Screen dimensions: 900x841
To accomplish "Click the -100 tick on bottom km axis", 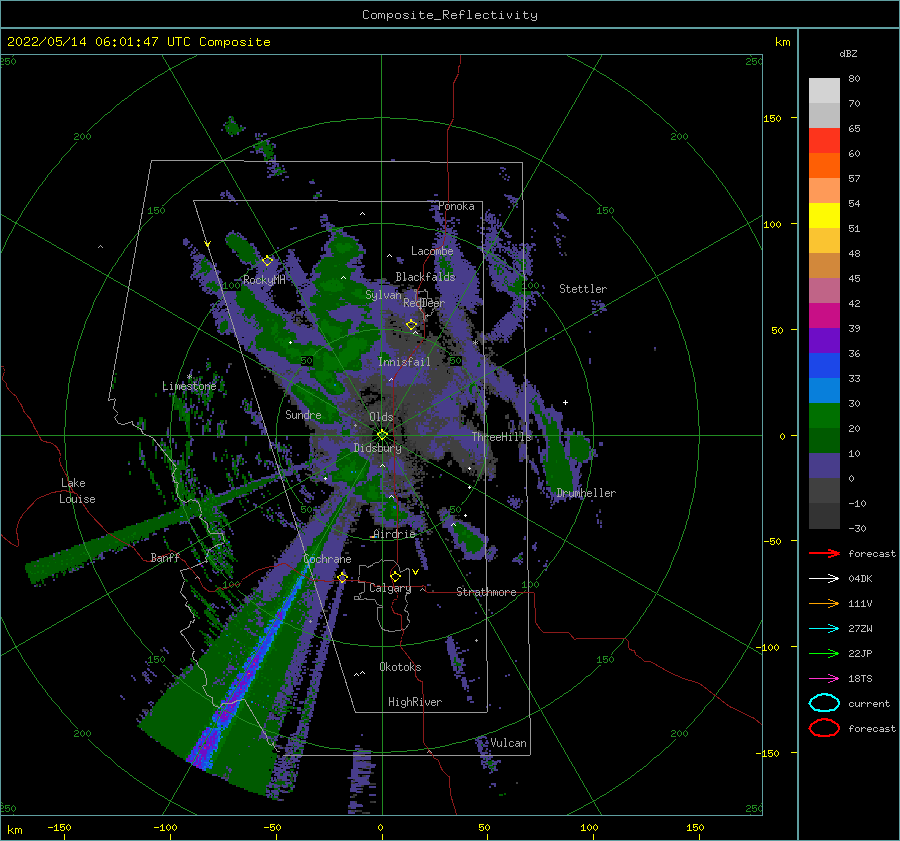I will tap(165, 827).
